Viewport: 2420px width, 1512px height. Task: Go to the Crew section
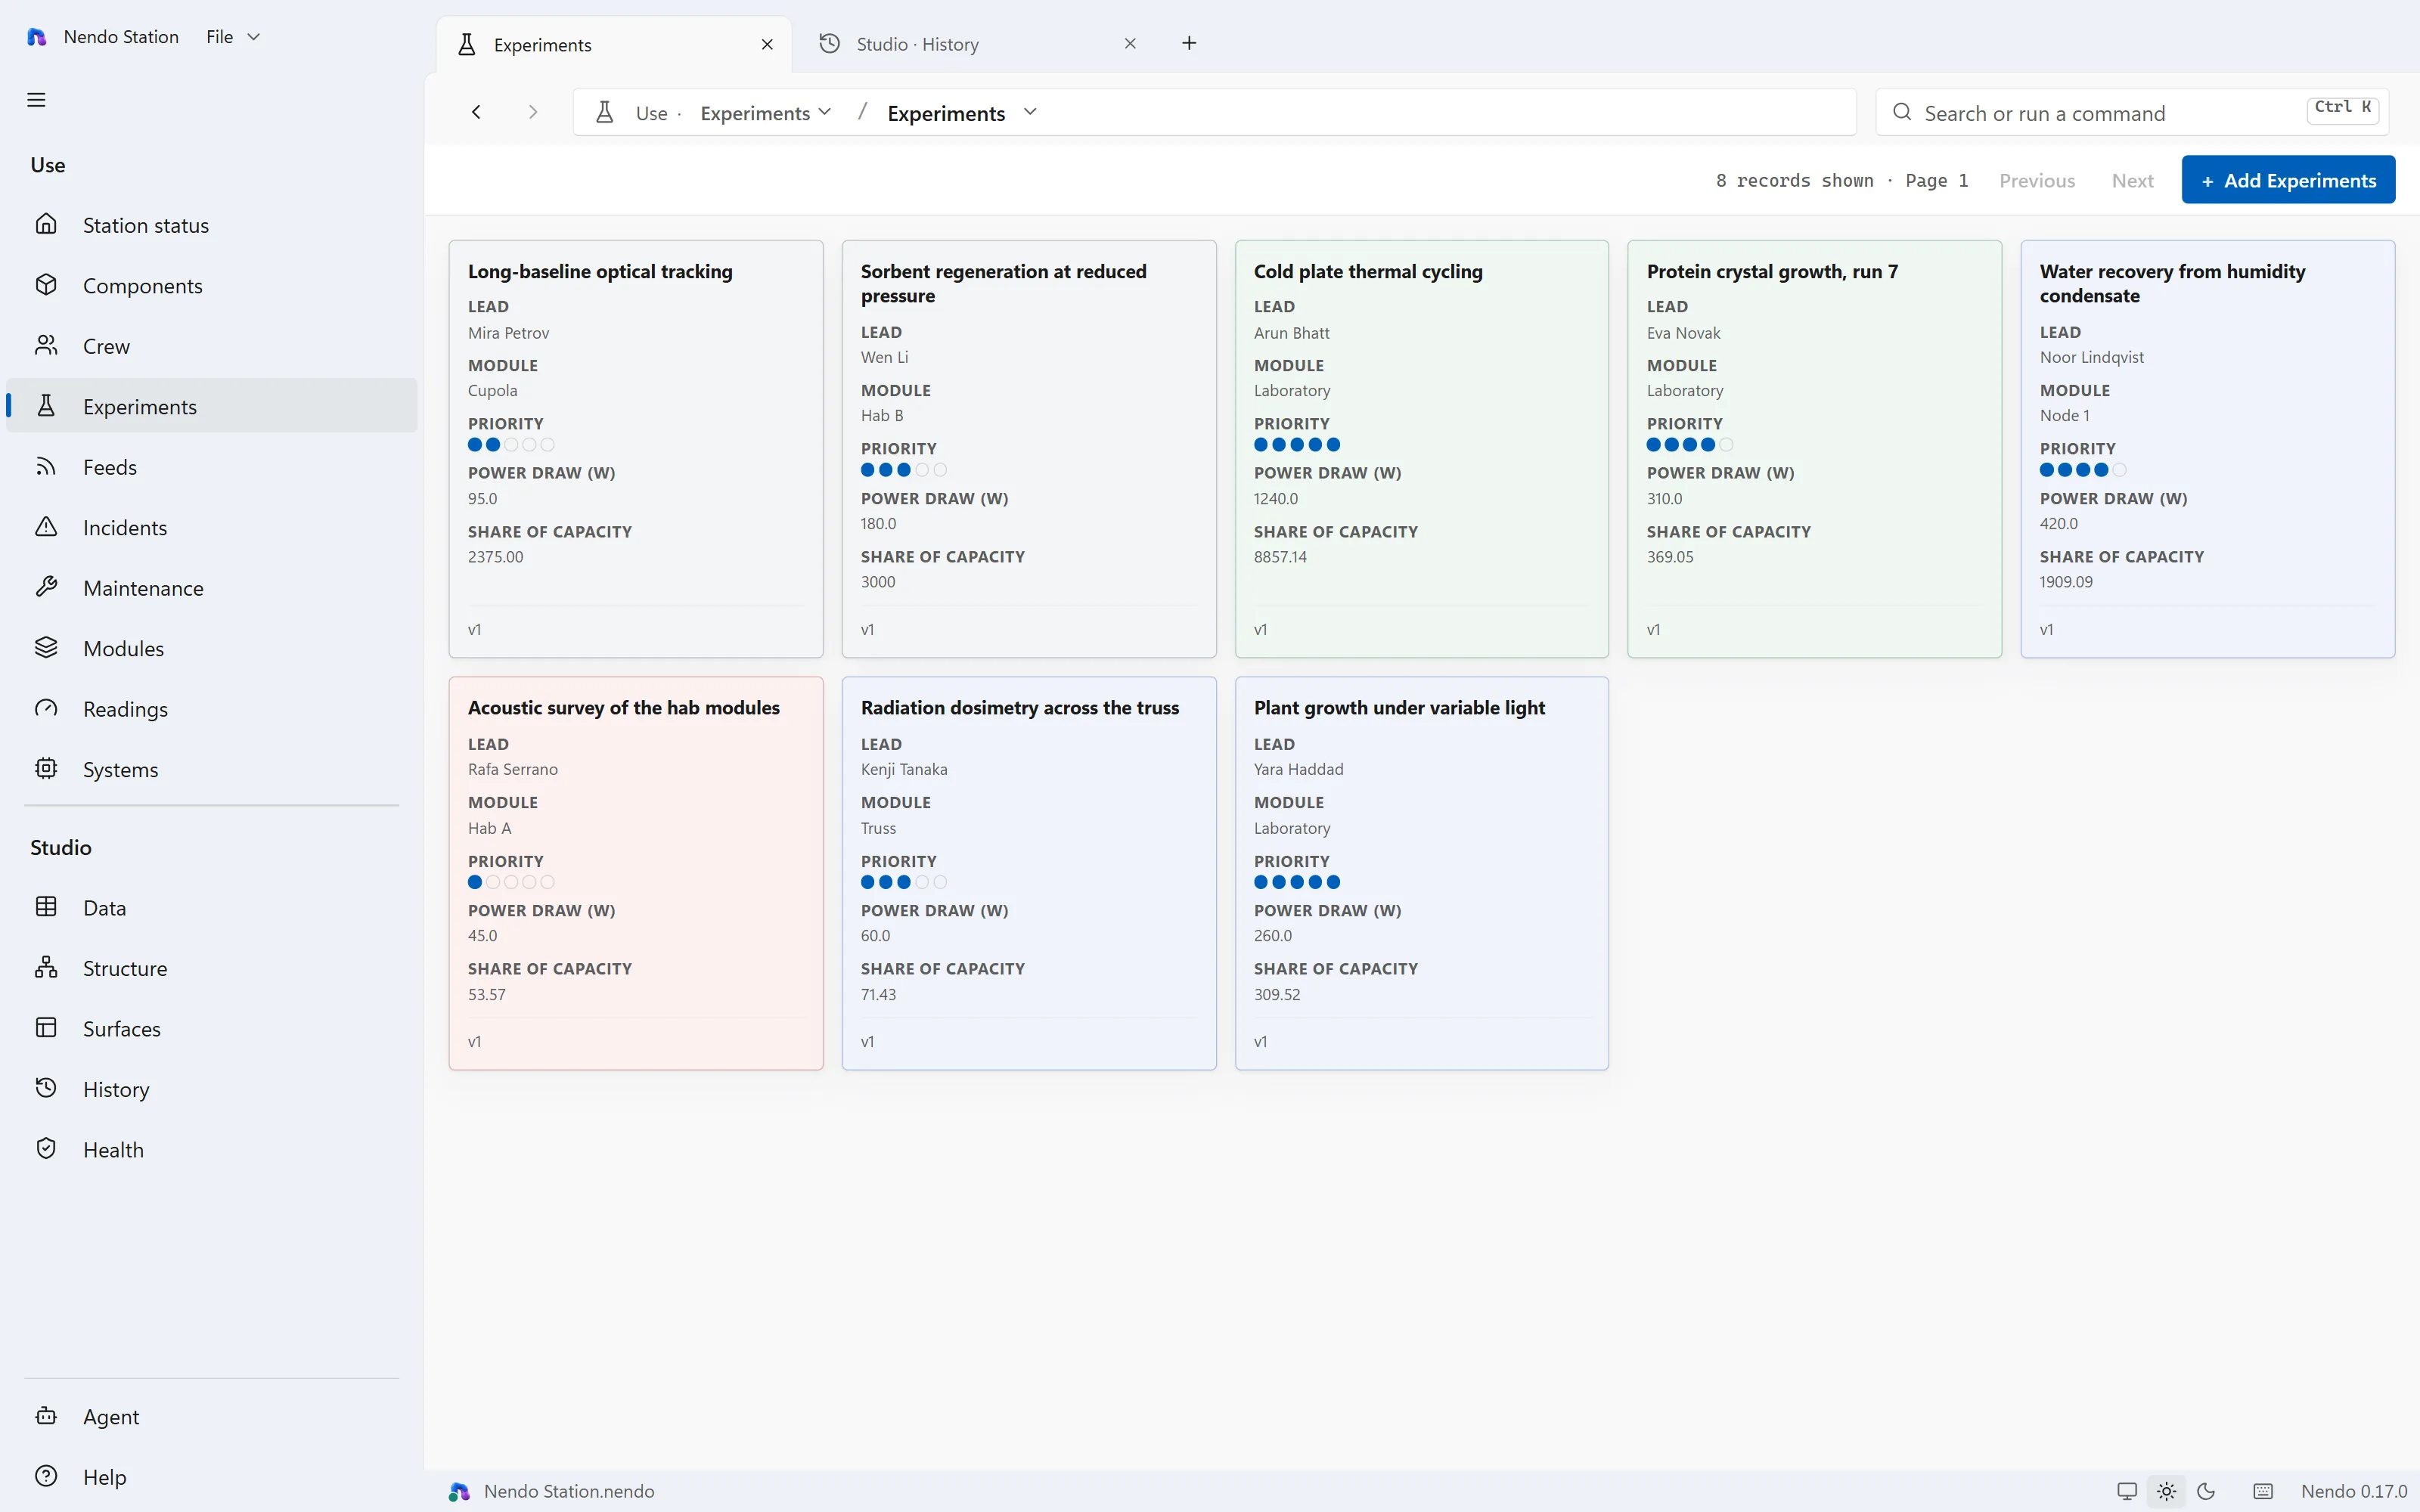click(x=211, y=346)
